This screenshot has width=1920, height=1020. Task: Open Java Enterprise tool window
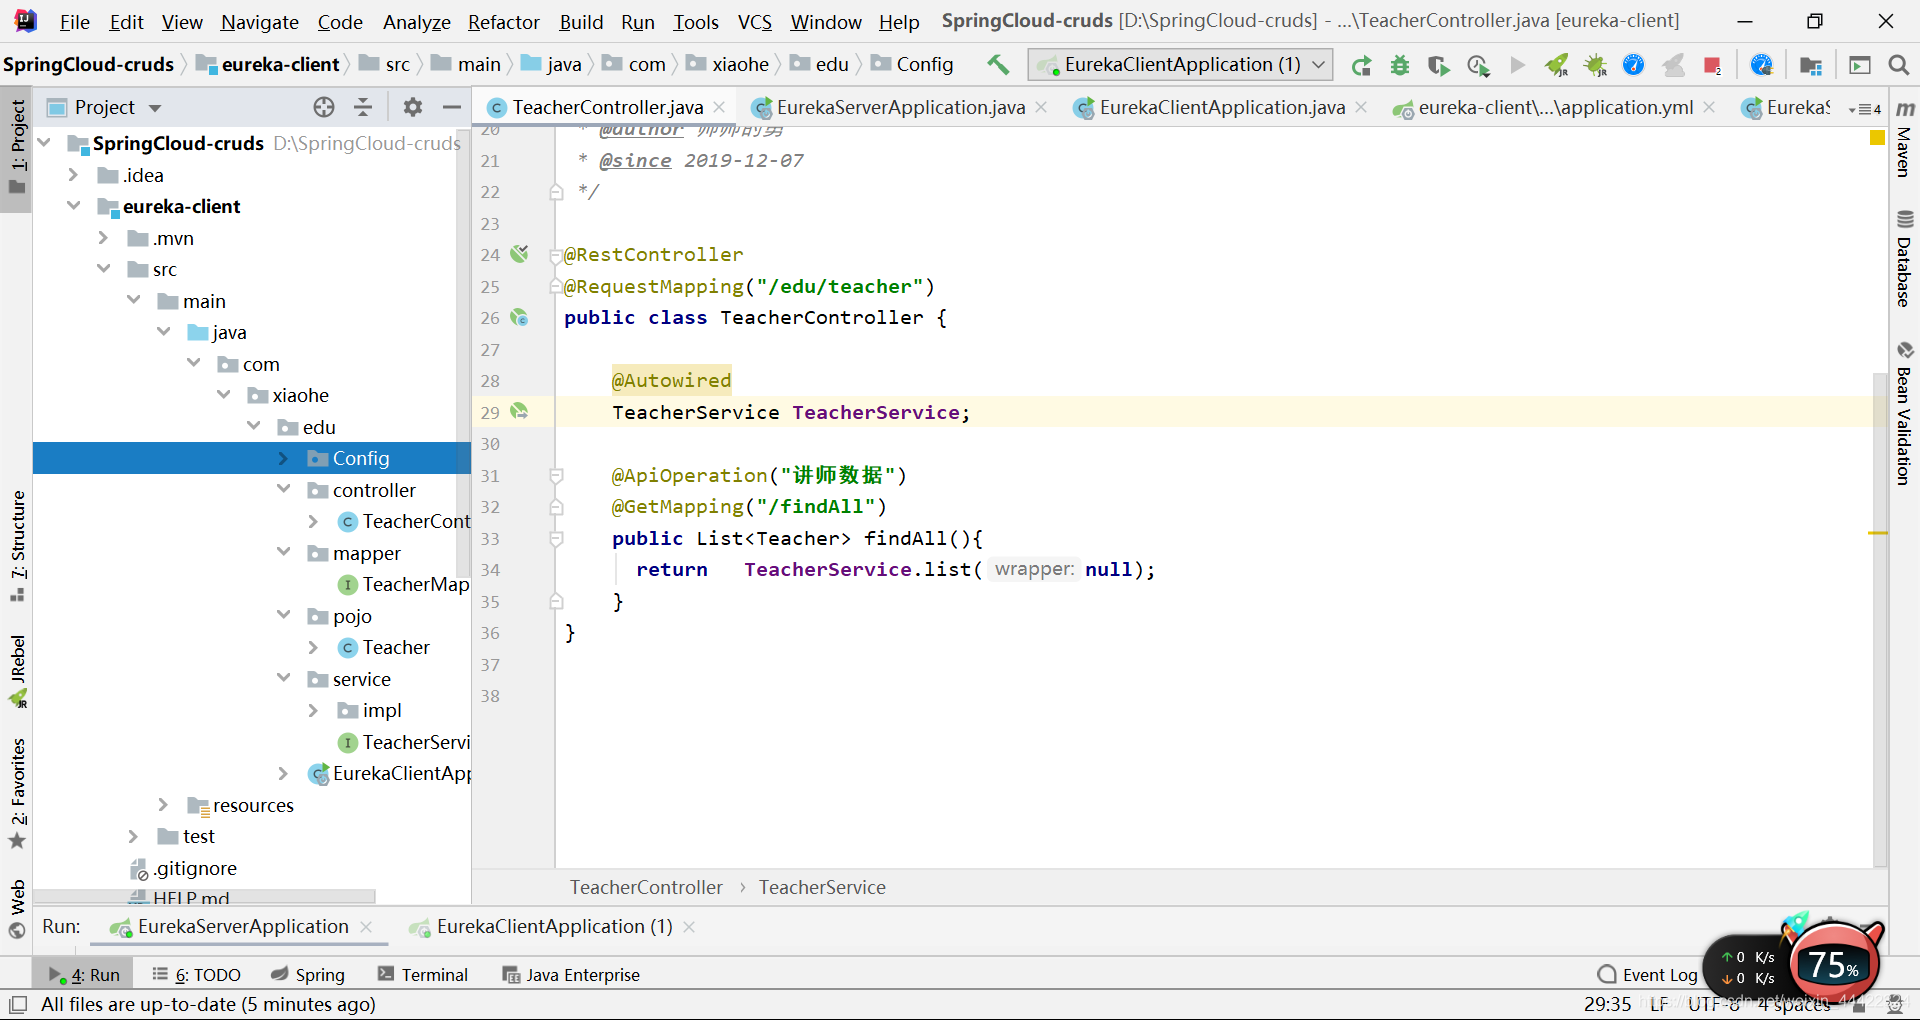point(571,975)
